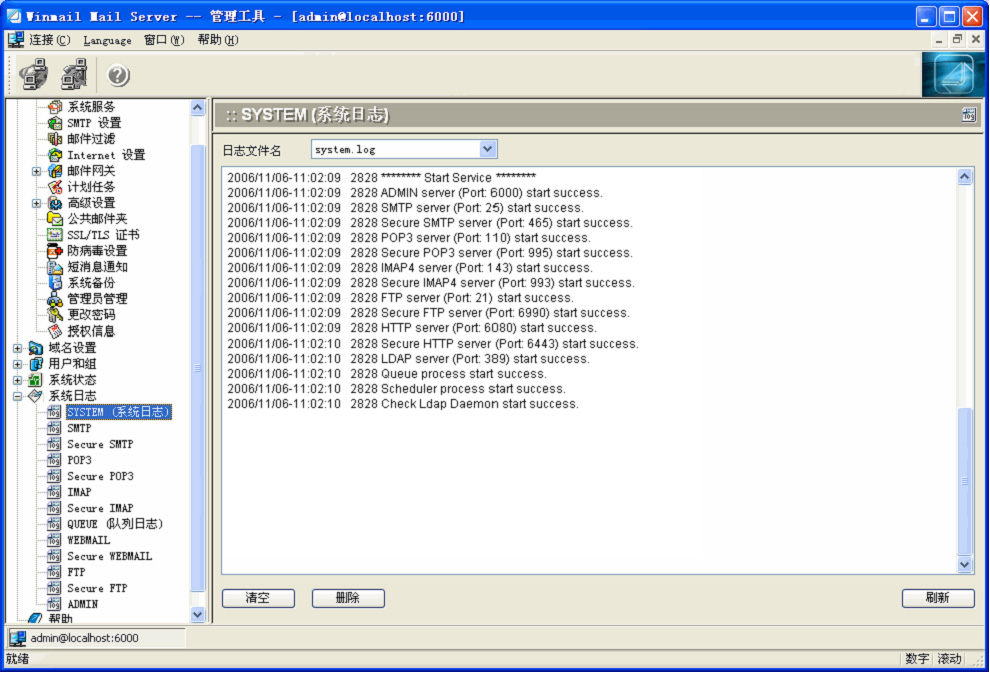
Task: Open help via question mark icon
Action: (118, 75)
